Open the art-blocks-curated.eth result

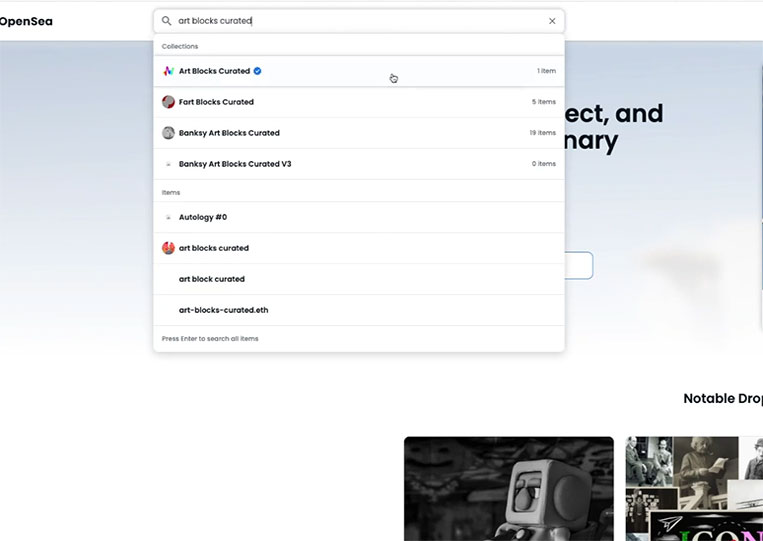(359, 310)
